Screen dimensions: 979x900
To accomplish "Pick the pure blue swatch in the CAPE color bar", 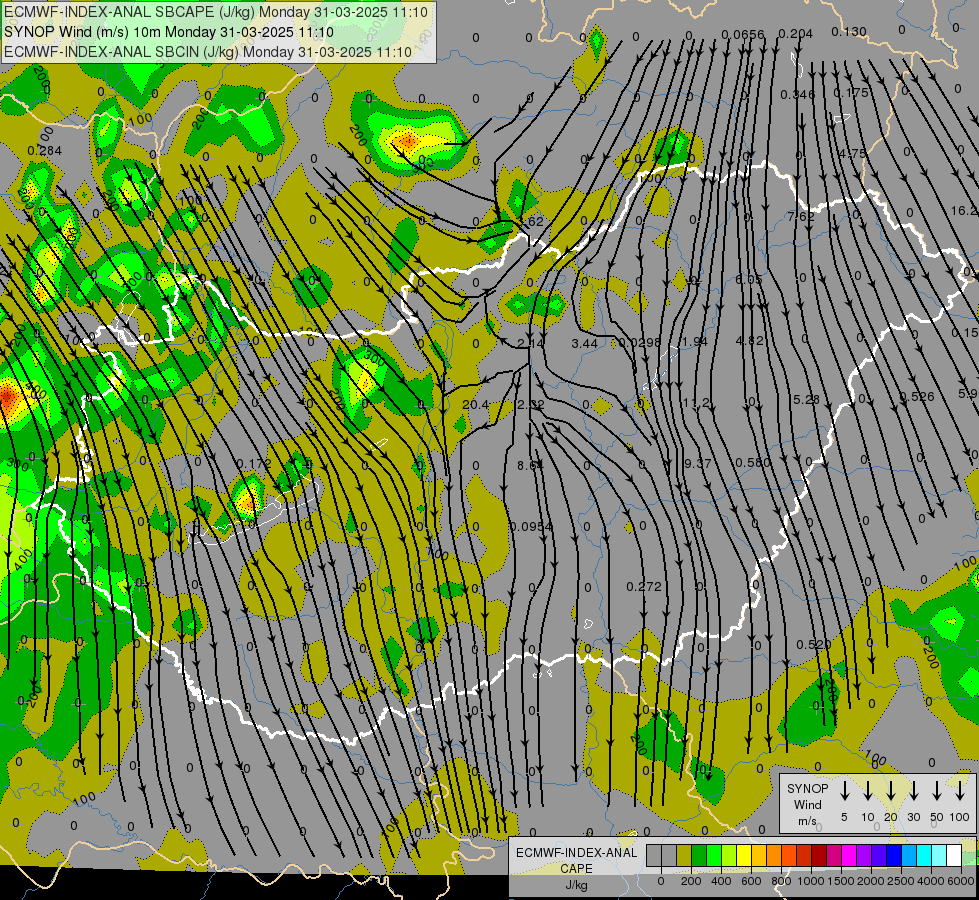I will point(894,855).
